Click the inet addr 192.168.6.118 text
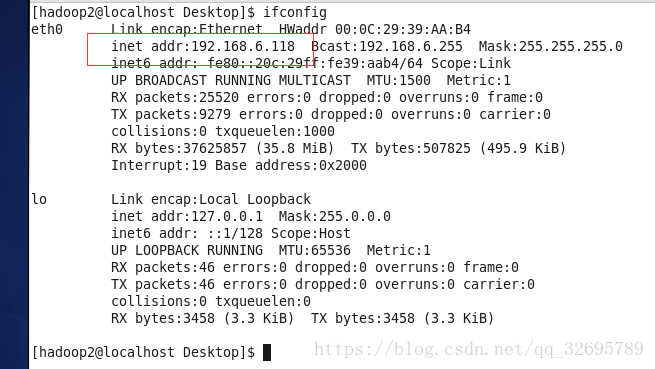655x369 pixels. [x=203, y=46]
